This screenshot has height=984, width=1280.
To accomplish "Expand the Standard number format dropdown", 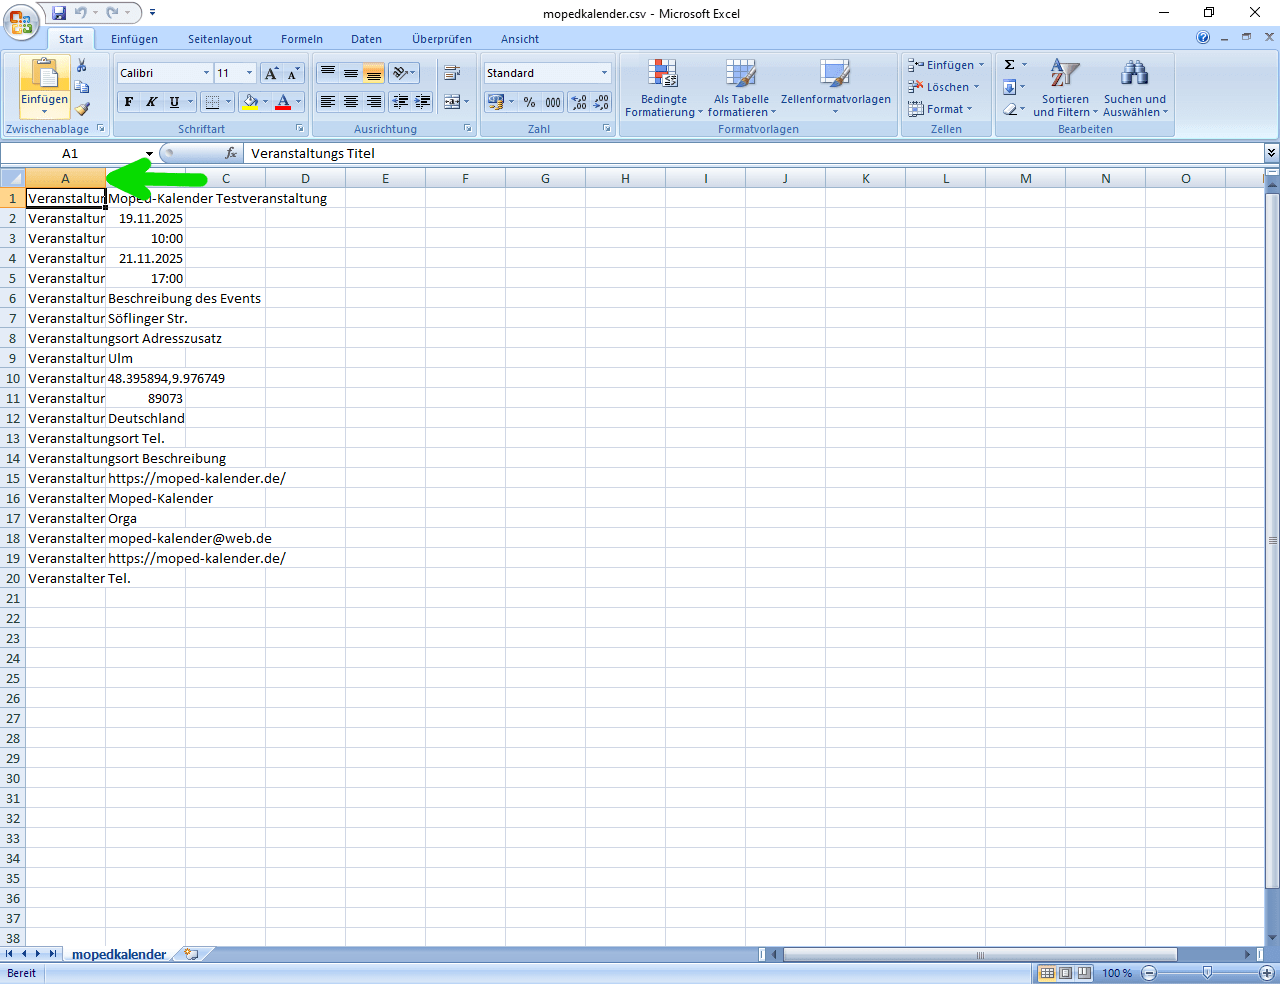I will [604, 73].
